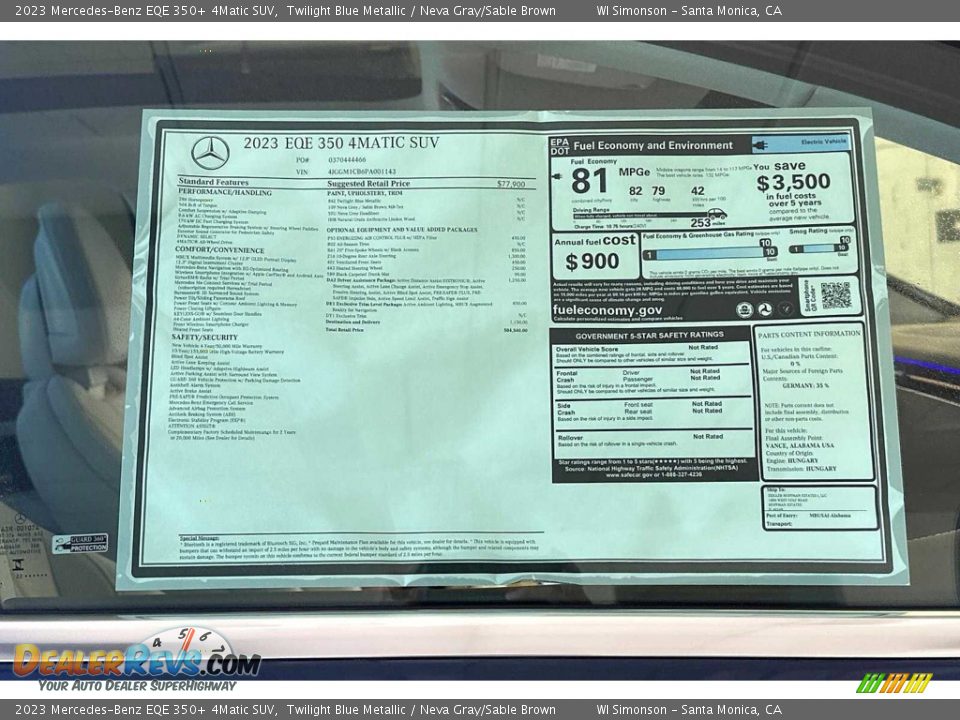This screenshot has height=720, width=960.
Task: Click the plug icon beside Electric Vehicle
Action: click(762, 145)
